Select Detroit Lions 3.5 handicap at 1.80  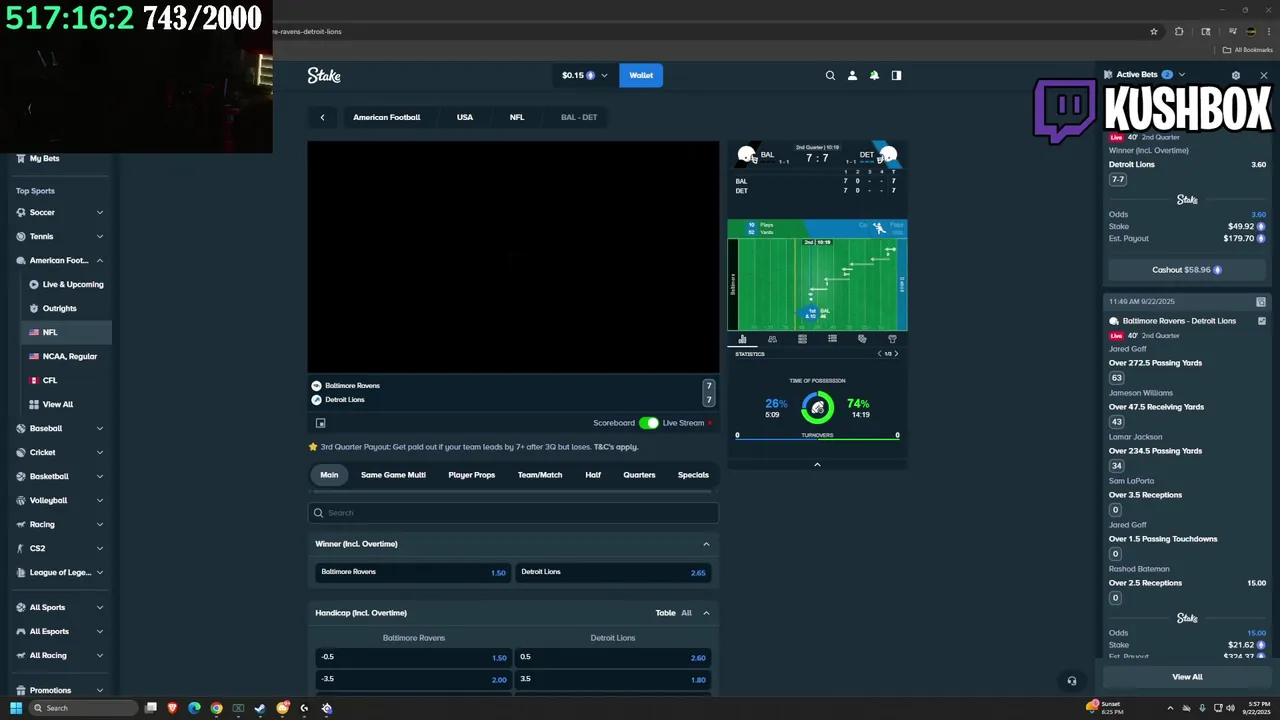click(x=613, y=679)
